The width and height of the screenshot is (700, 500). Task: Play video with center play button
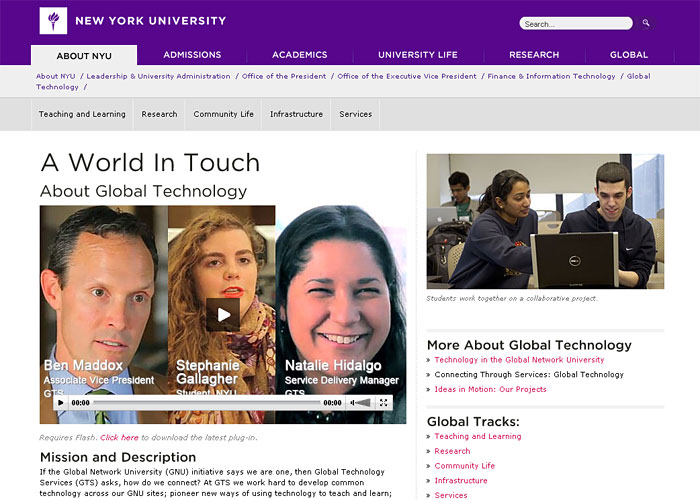click(x=223, y=314)
